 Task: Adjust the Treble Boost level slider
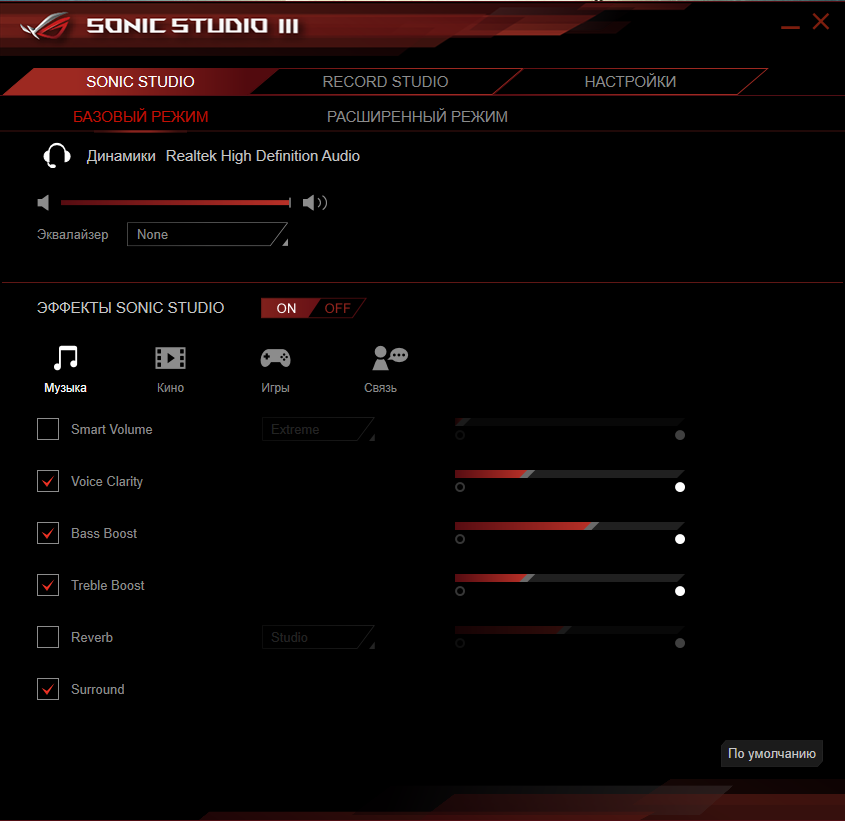tap(570, 578)
